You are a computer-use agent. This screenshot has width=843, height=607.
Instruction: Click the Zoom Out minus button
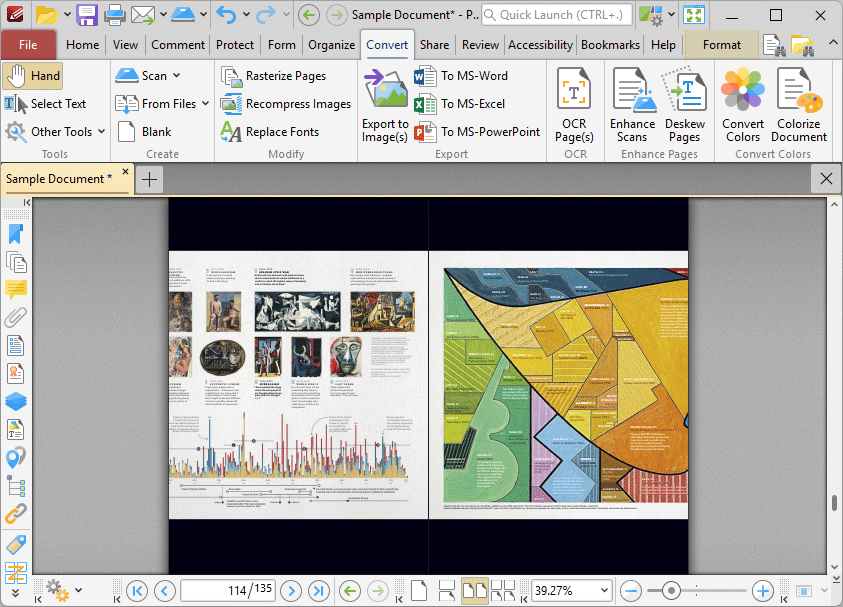click(x=631, y=591)
